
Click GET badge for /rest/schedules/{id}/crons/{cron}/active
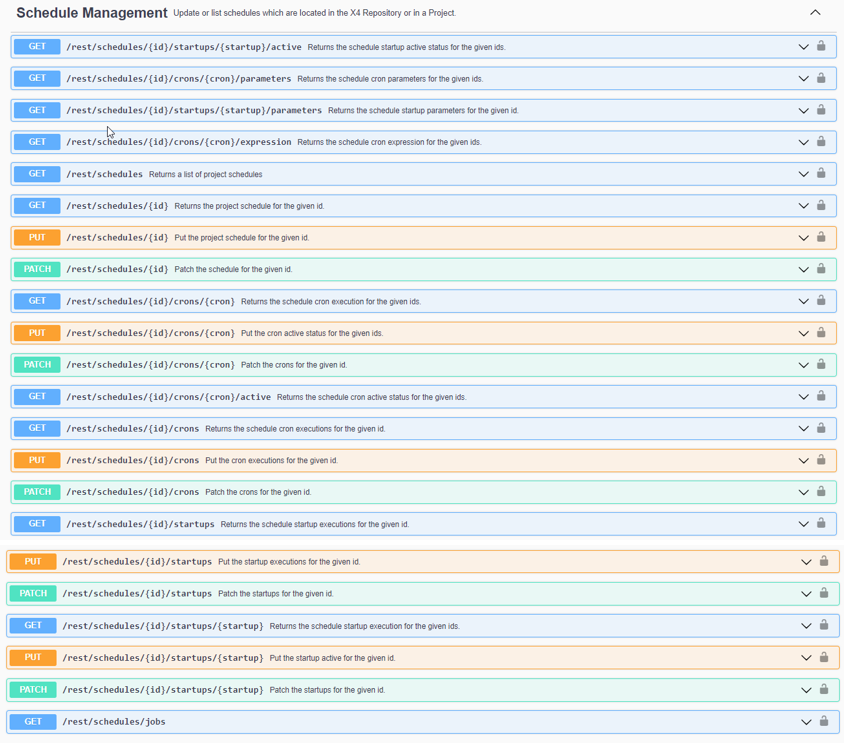[x=37, y=397]
